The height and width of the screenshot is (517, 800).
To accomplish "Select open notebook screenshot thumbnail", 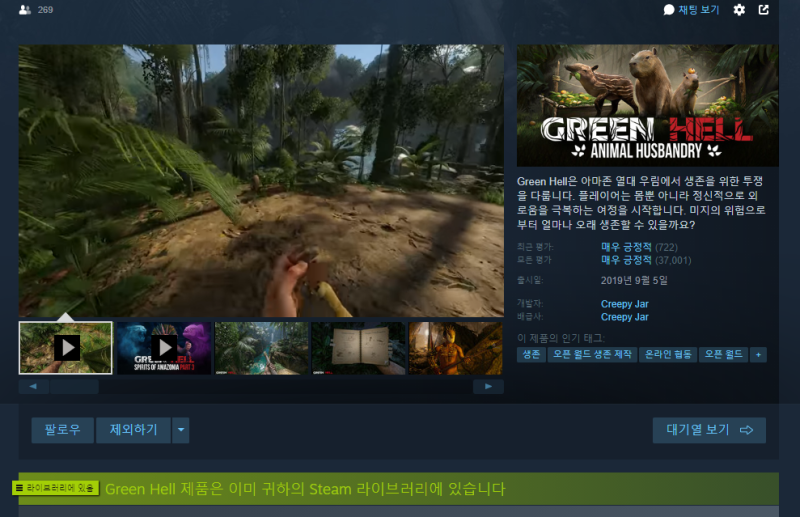I will tap(358, 348).
